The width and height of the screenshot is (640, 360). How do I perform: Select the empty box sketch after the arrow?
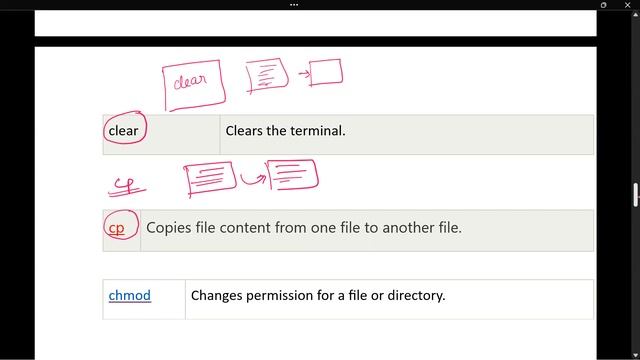(326, 73)
